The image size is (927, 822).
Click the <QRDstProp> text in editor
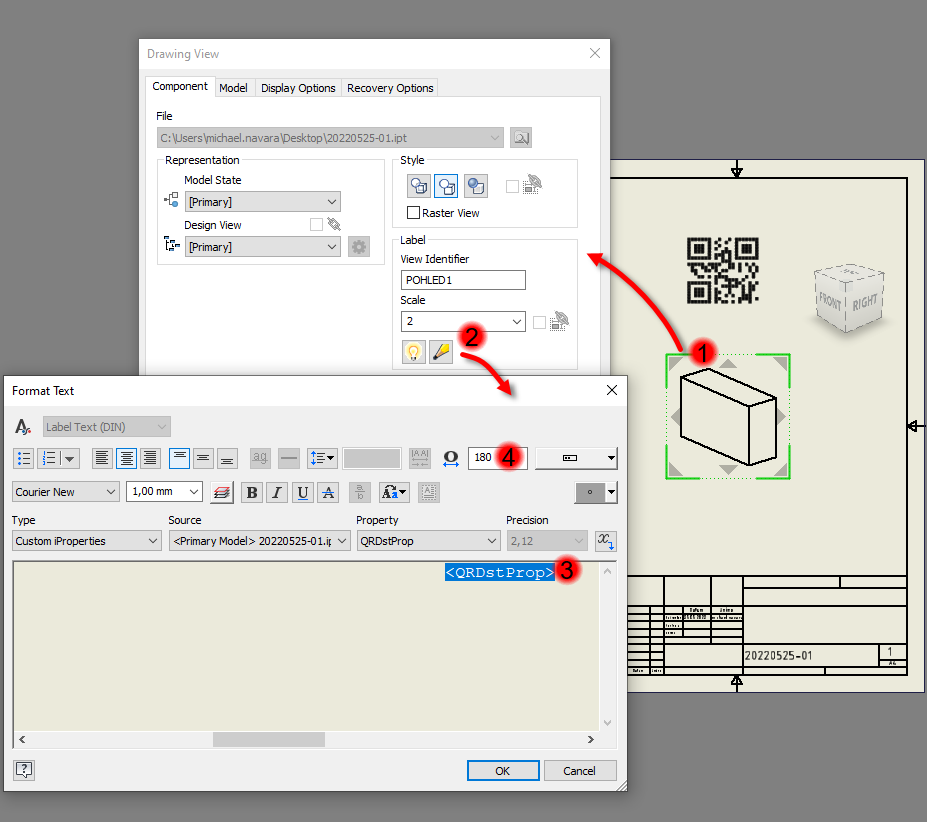tap(500, 572)
